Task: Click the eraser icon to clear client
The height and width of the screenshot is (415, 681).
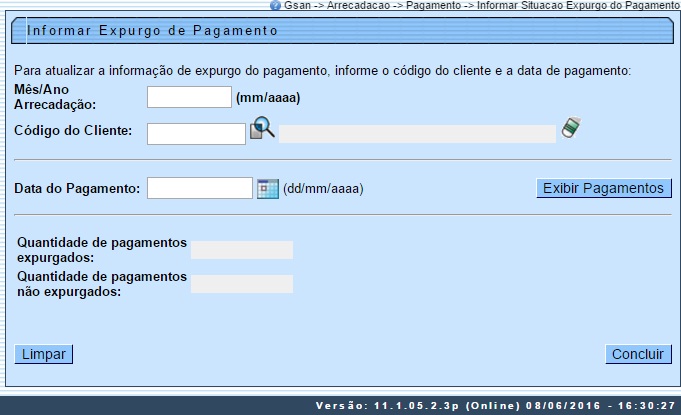Action: [x=571, y=128]
